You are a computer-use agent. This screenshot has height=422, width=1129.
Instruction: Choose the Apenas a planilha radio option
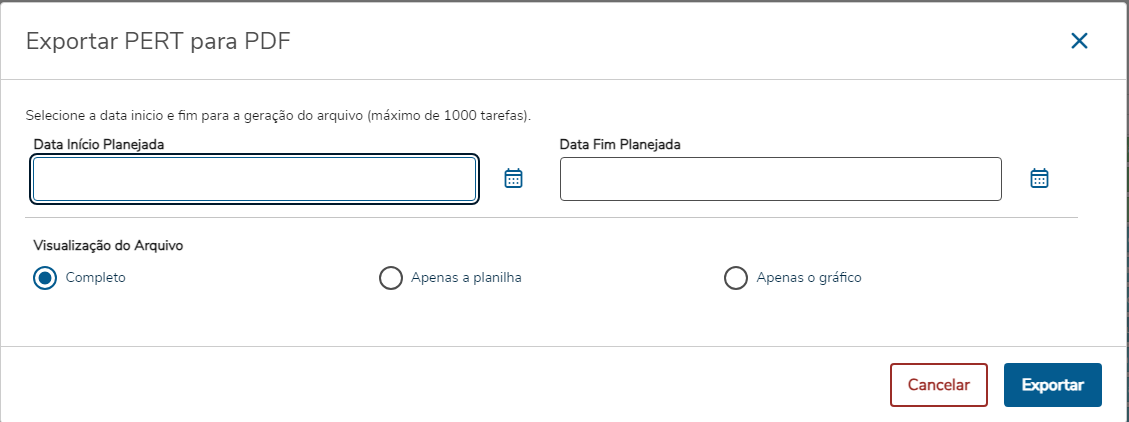point(391,278)
